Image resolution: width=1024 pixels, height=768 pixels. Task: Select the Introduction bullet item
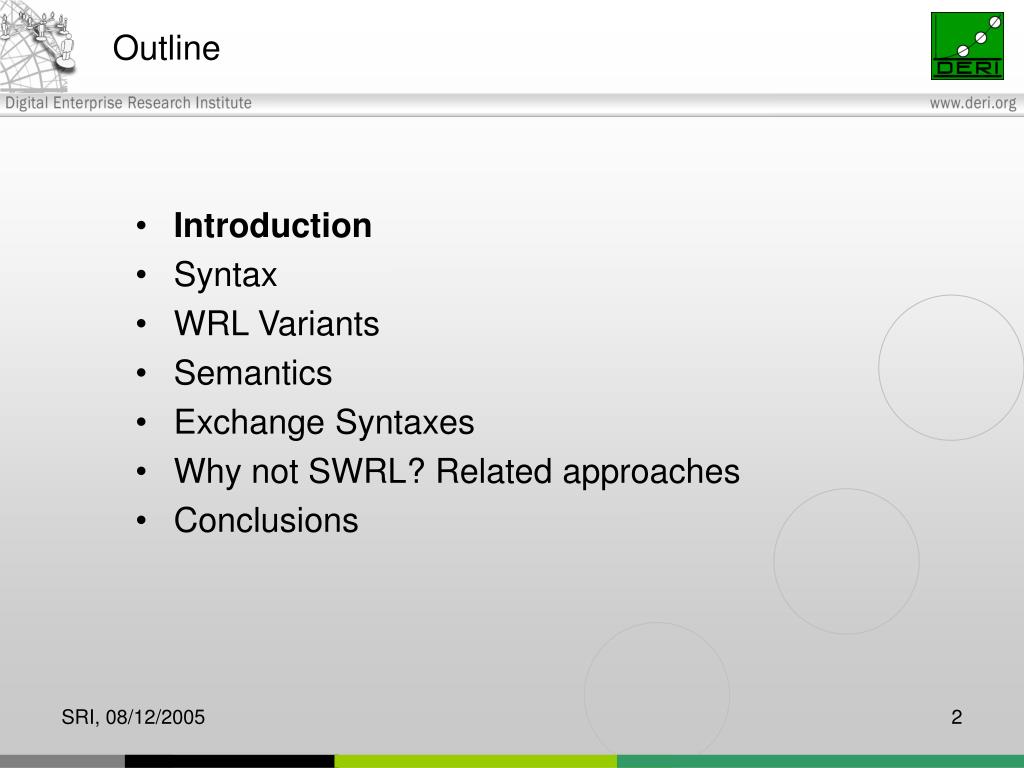pos(272,225)
